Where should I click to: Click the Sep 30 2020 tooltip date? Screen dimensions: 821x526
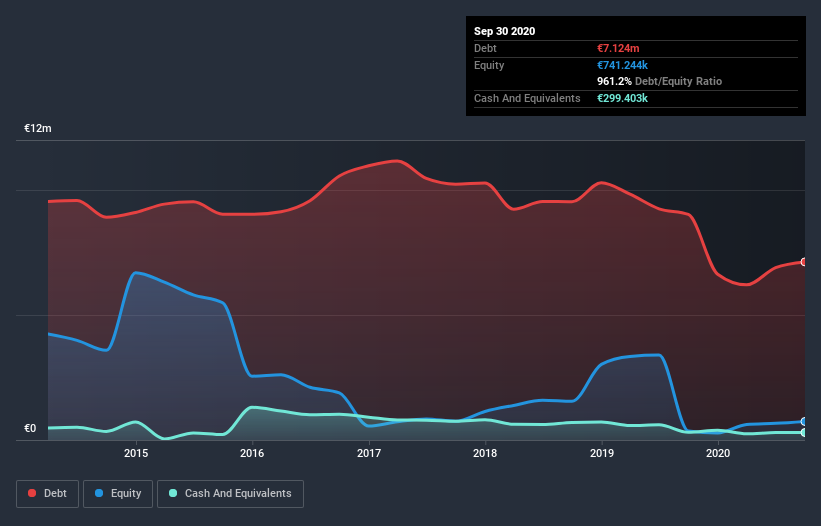coord(504,31)
